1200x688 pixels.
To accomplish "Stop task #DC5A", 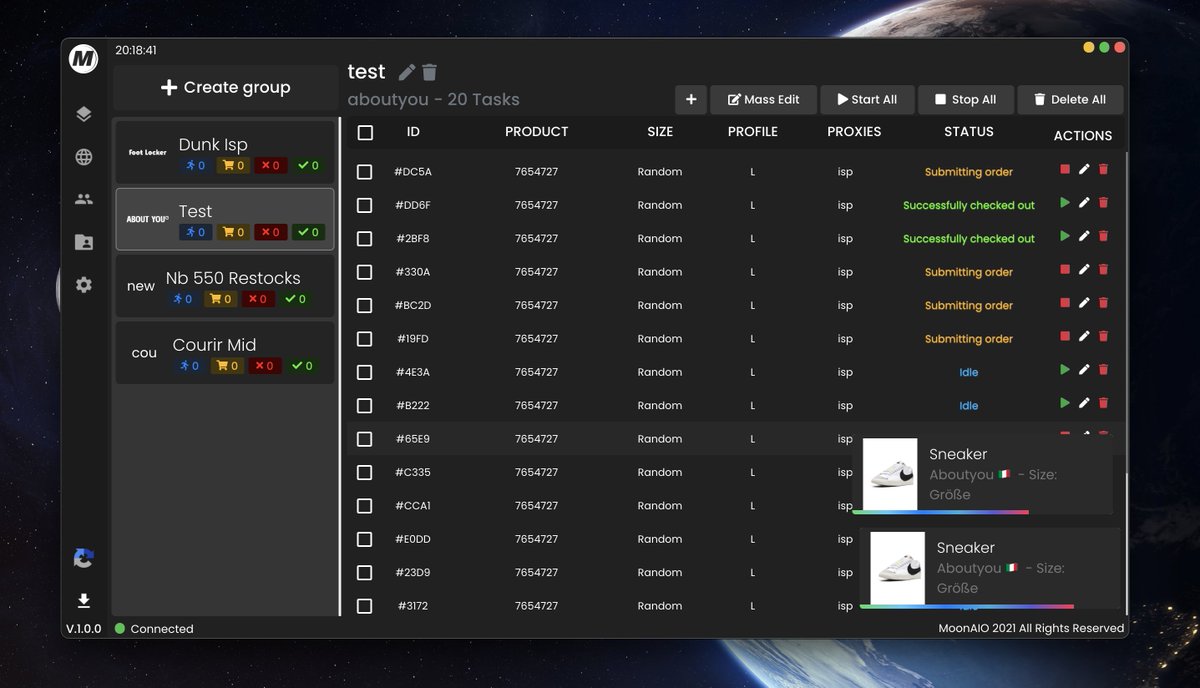I will pyautogui.click(x=1065, y=170).
